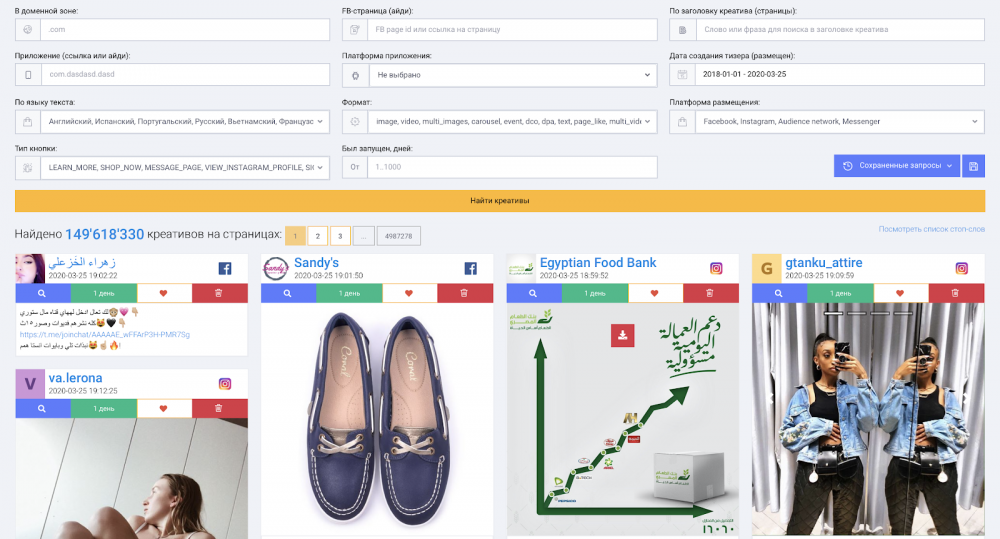Toggle the heart favorite on gtanku_attire card
The height and width of the screenshot is (539, 1000).
pos(899,293)
